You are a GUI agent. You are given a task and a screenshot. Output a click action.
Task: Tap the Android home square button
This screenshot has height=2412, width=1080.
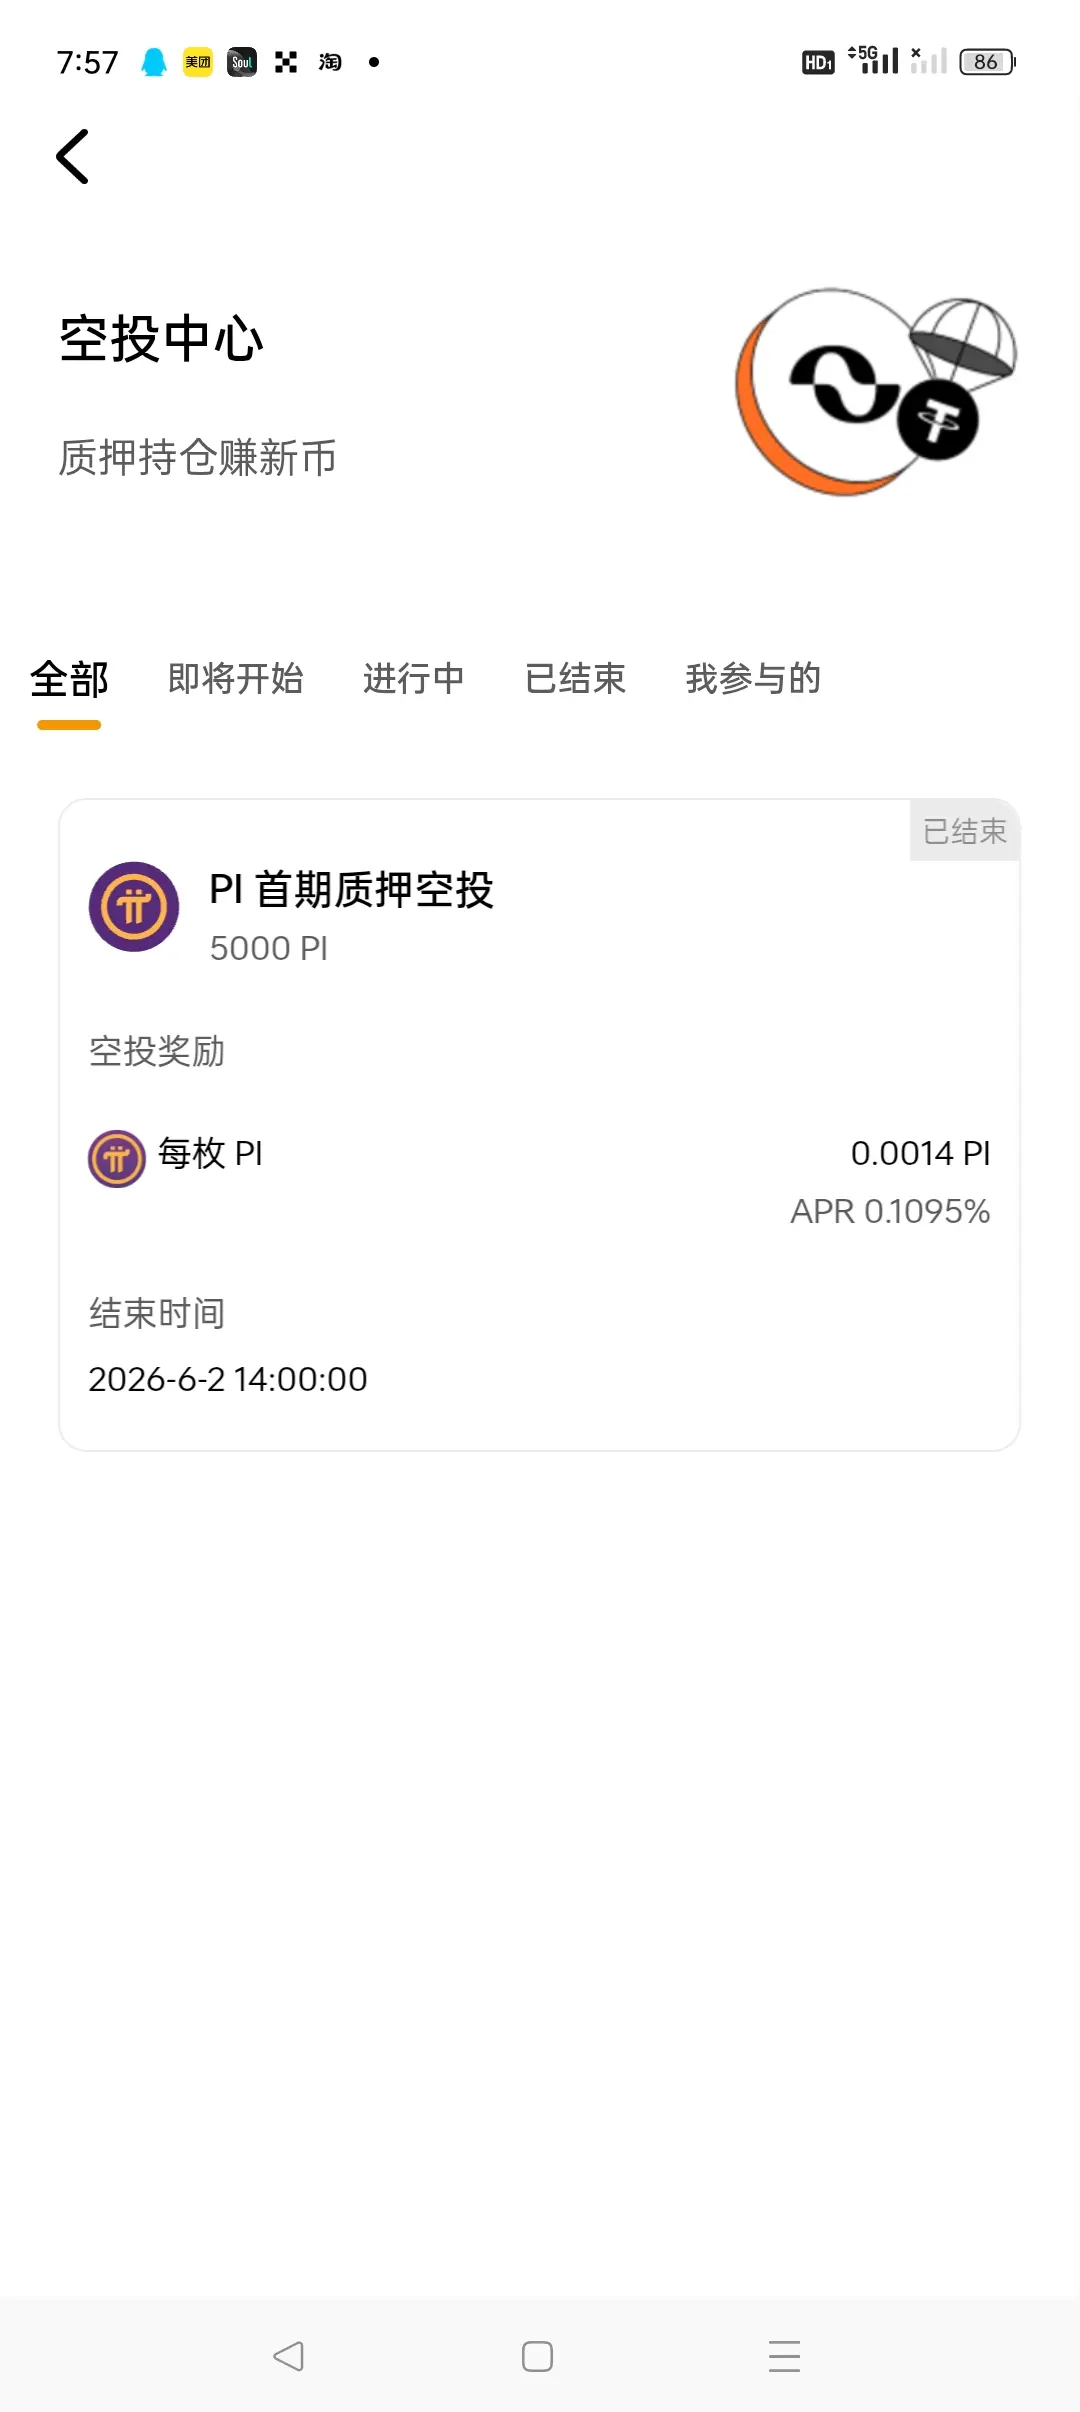point(537,2356)
